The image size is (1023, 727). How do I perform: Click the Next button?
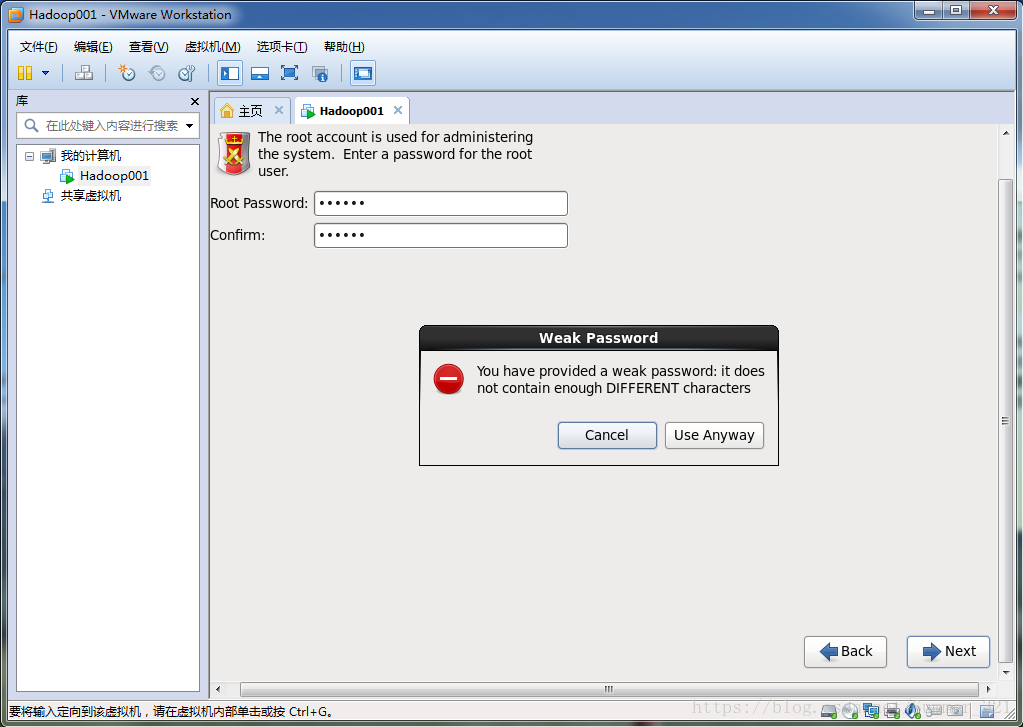(948, 651)
